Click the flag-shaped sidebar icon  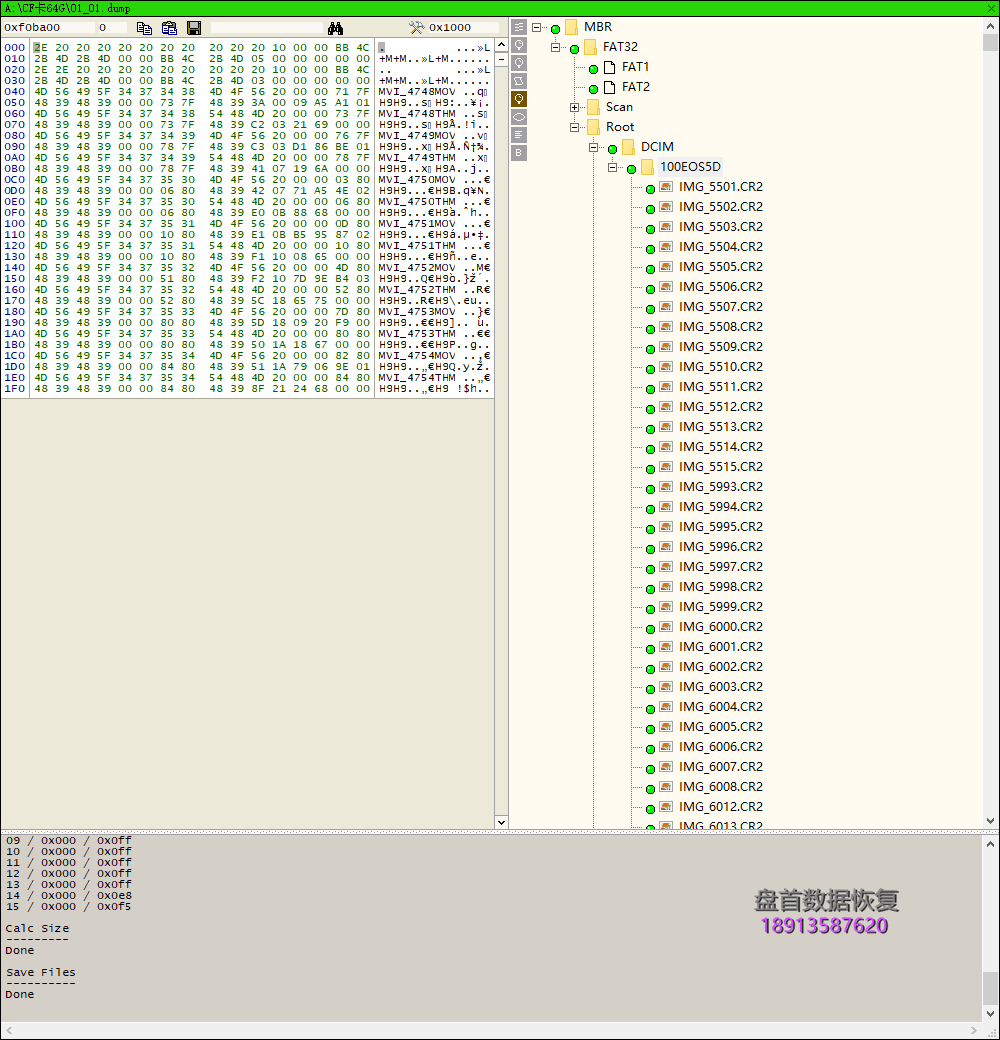pos(519,81)
